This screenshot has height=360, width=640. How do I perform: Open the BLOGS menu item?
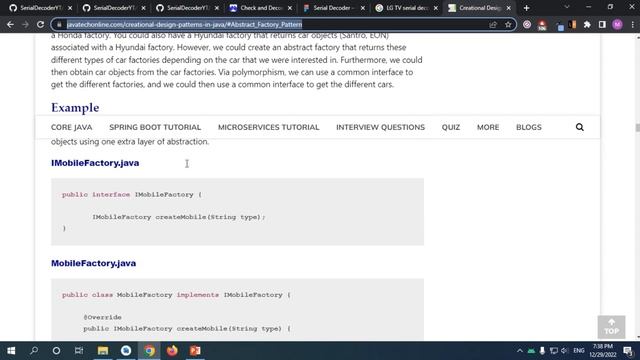529,127
